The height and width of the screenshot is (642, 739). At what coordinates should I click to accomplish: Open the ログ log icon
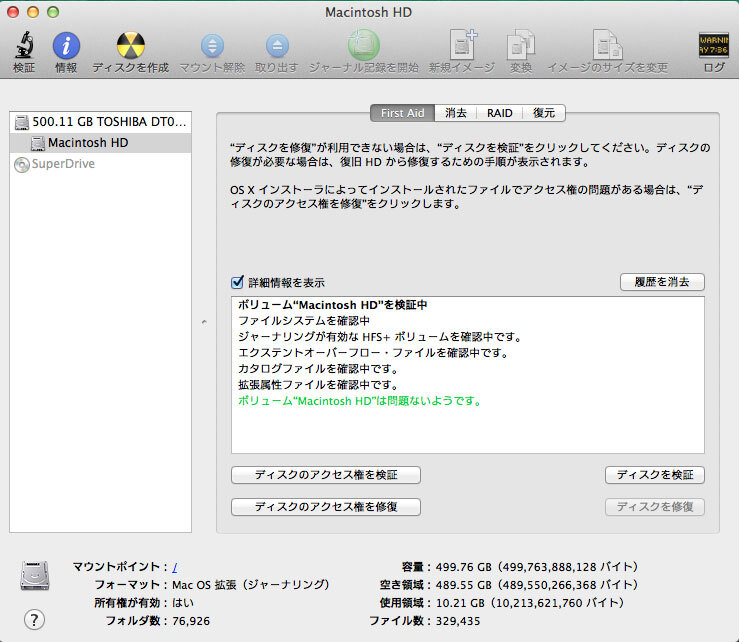point(714,45)
